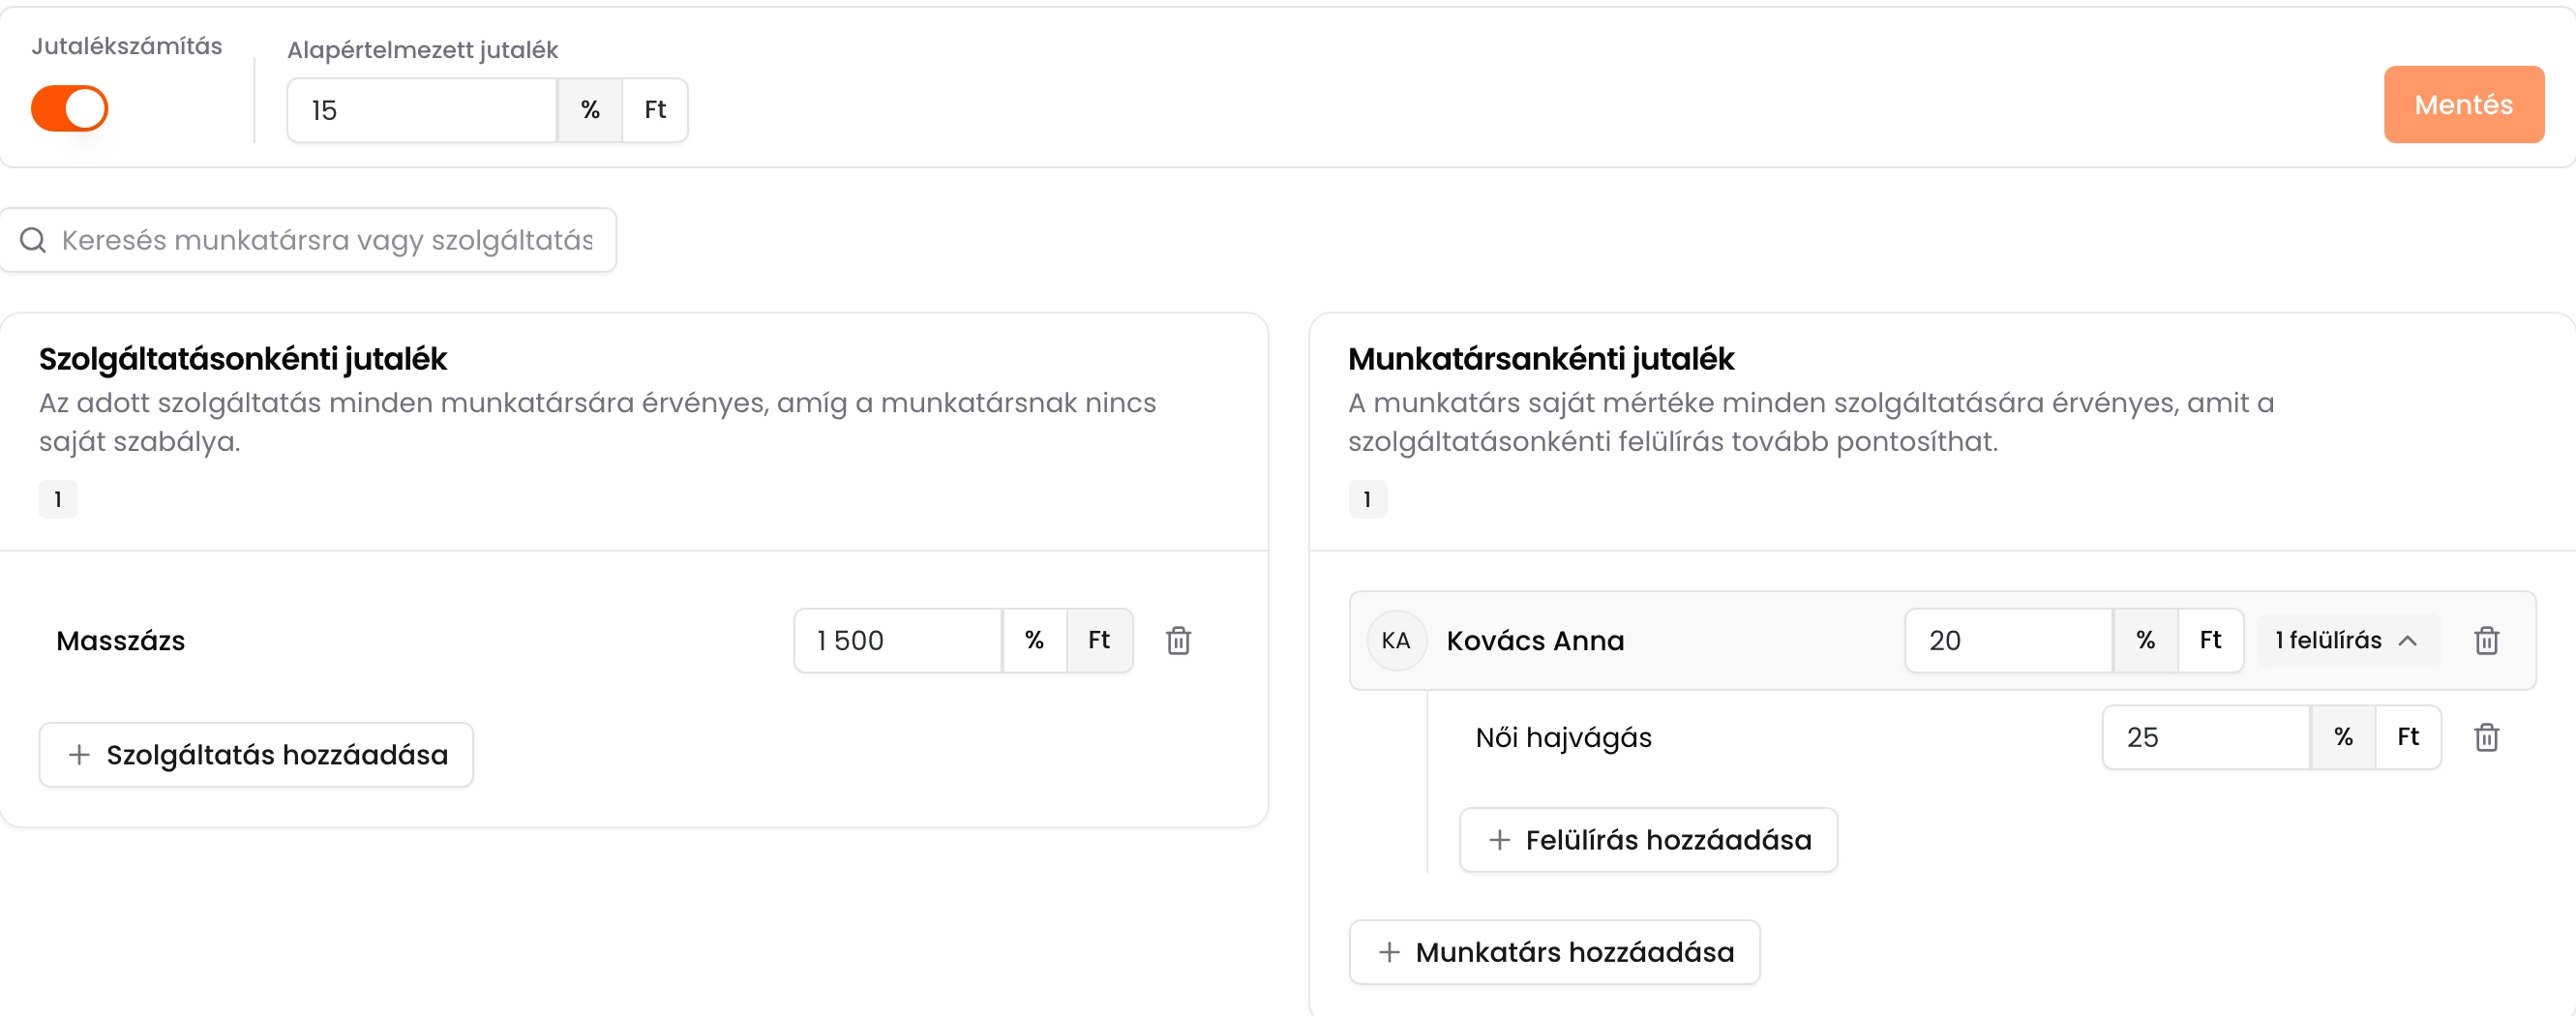2576x1016 pixels.
Task: Switch Masszázs commission to percent
Action: 1034,640
